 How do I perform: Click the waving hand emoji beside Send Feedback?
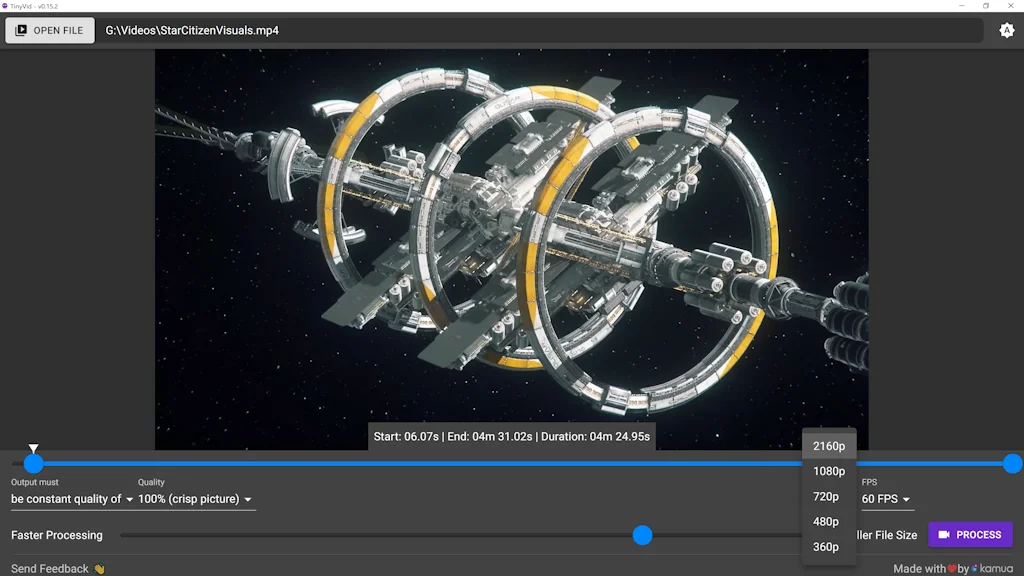pyautogui.click(x=96, y=568)
